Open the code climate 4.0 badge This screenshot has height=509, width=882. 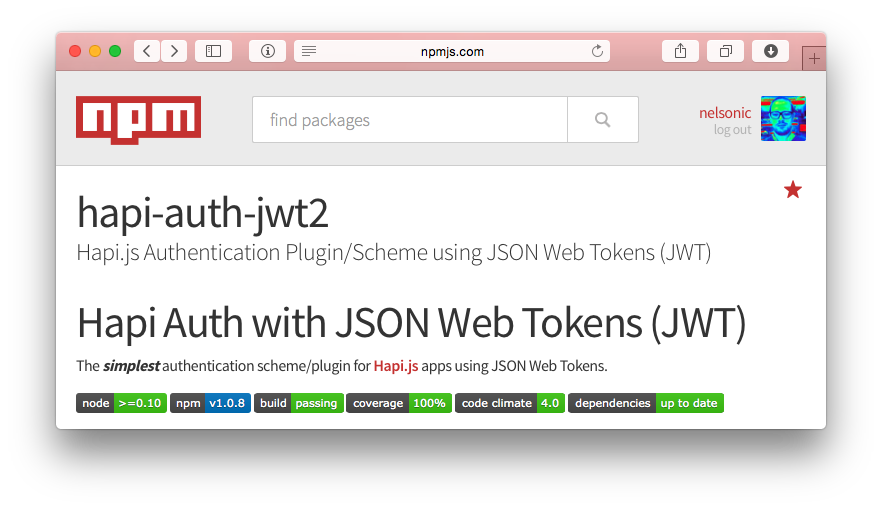[510, 403]
